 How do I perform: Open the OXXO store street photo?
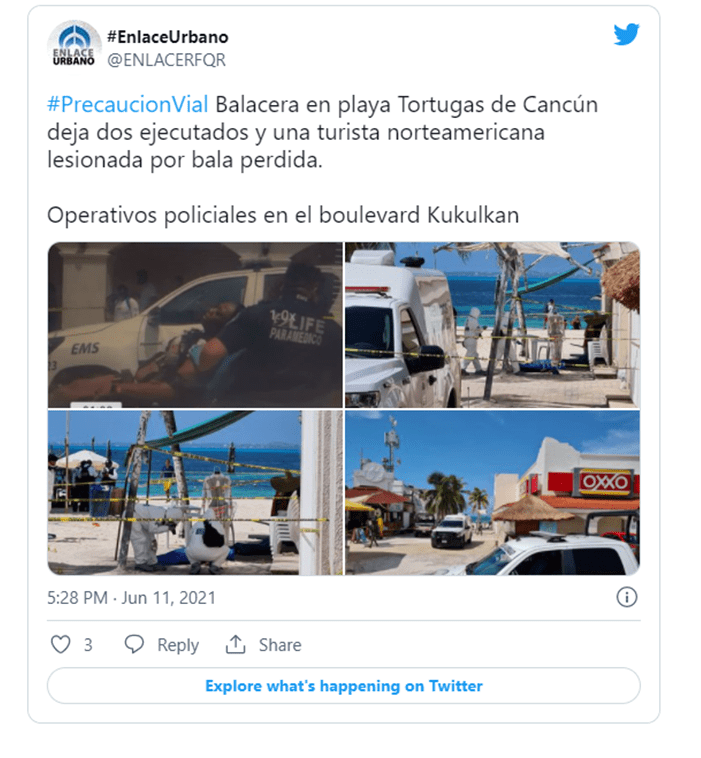tap(493, 493)
